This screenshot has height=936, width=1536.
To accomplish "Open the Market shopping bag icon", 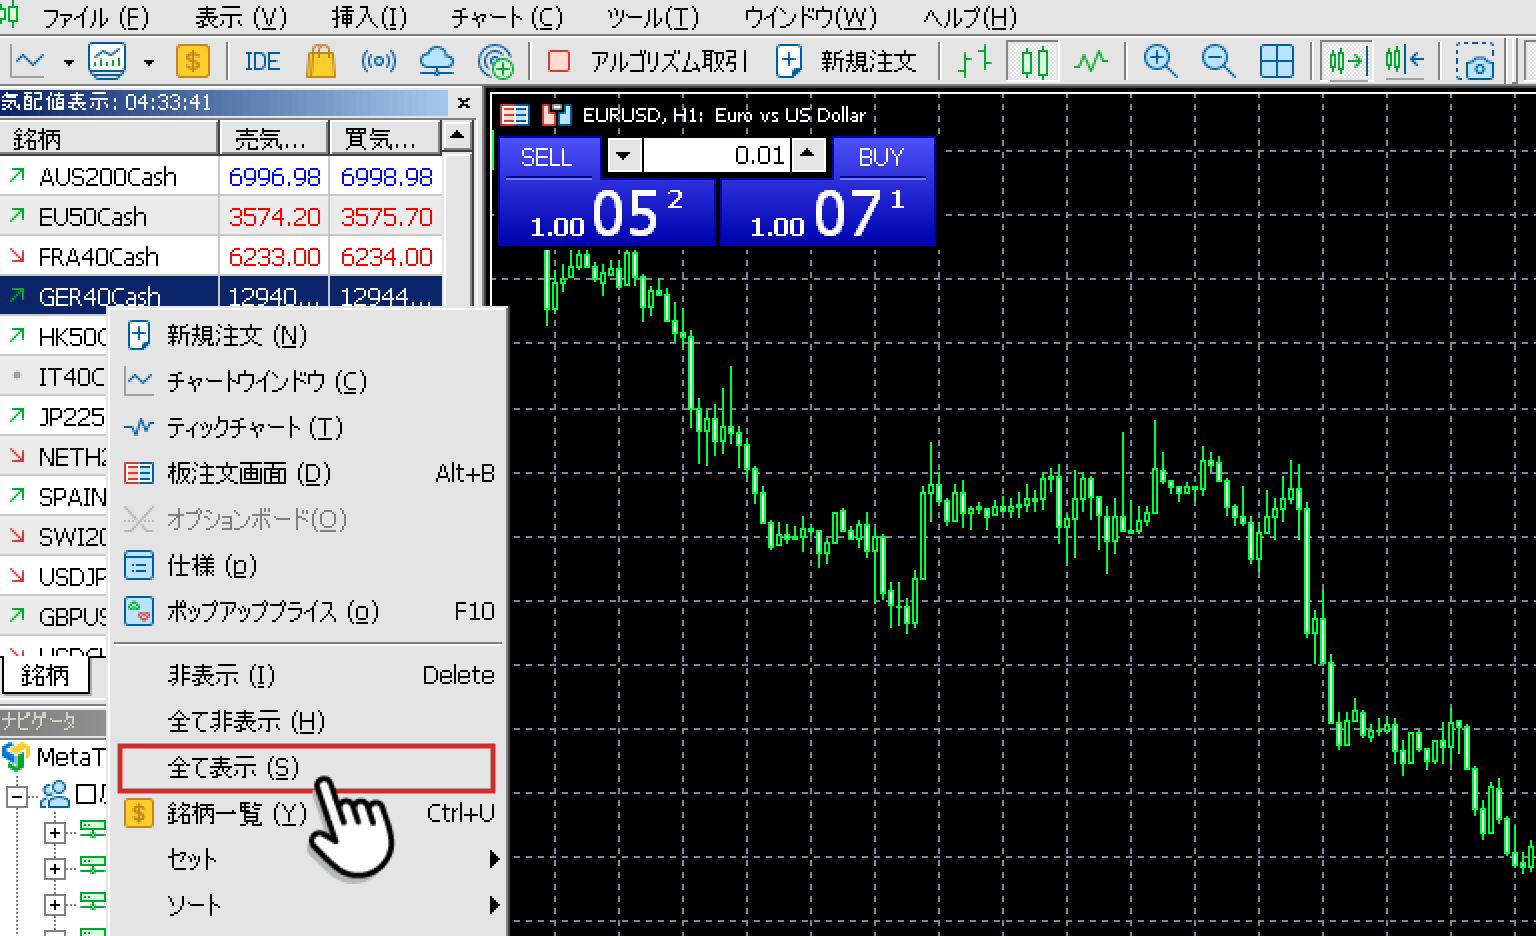I will (321, 62).
